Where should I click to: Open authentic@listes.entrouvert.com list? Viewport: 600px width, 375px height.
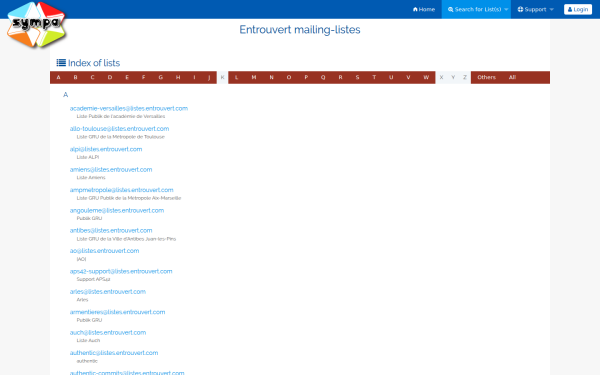click(x=114, y=353)
